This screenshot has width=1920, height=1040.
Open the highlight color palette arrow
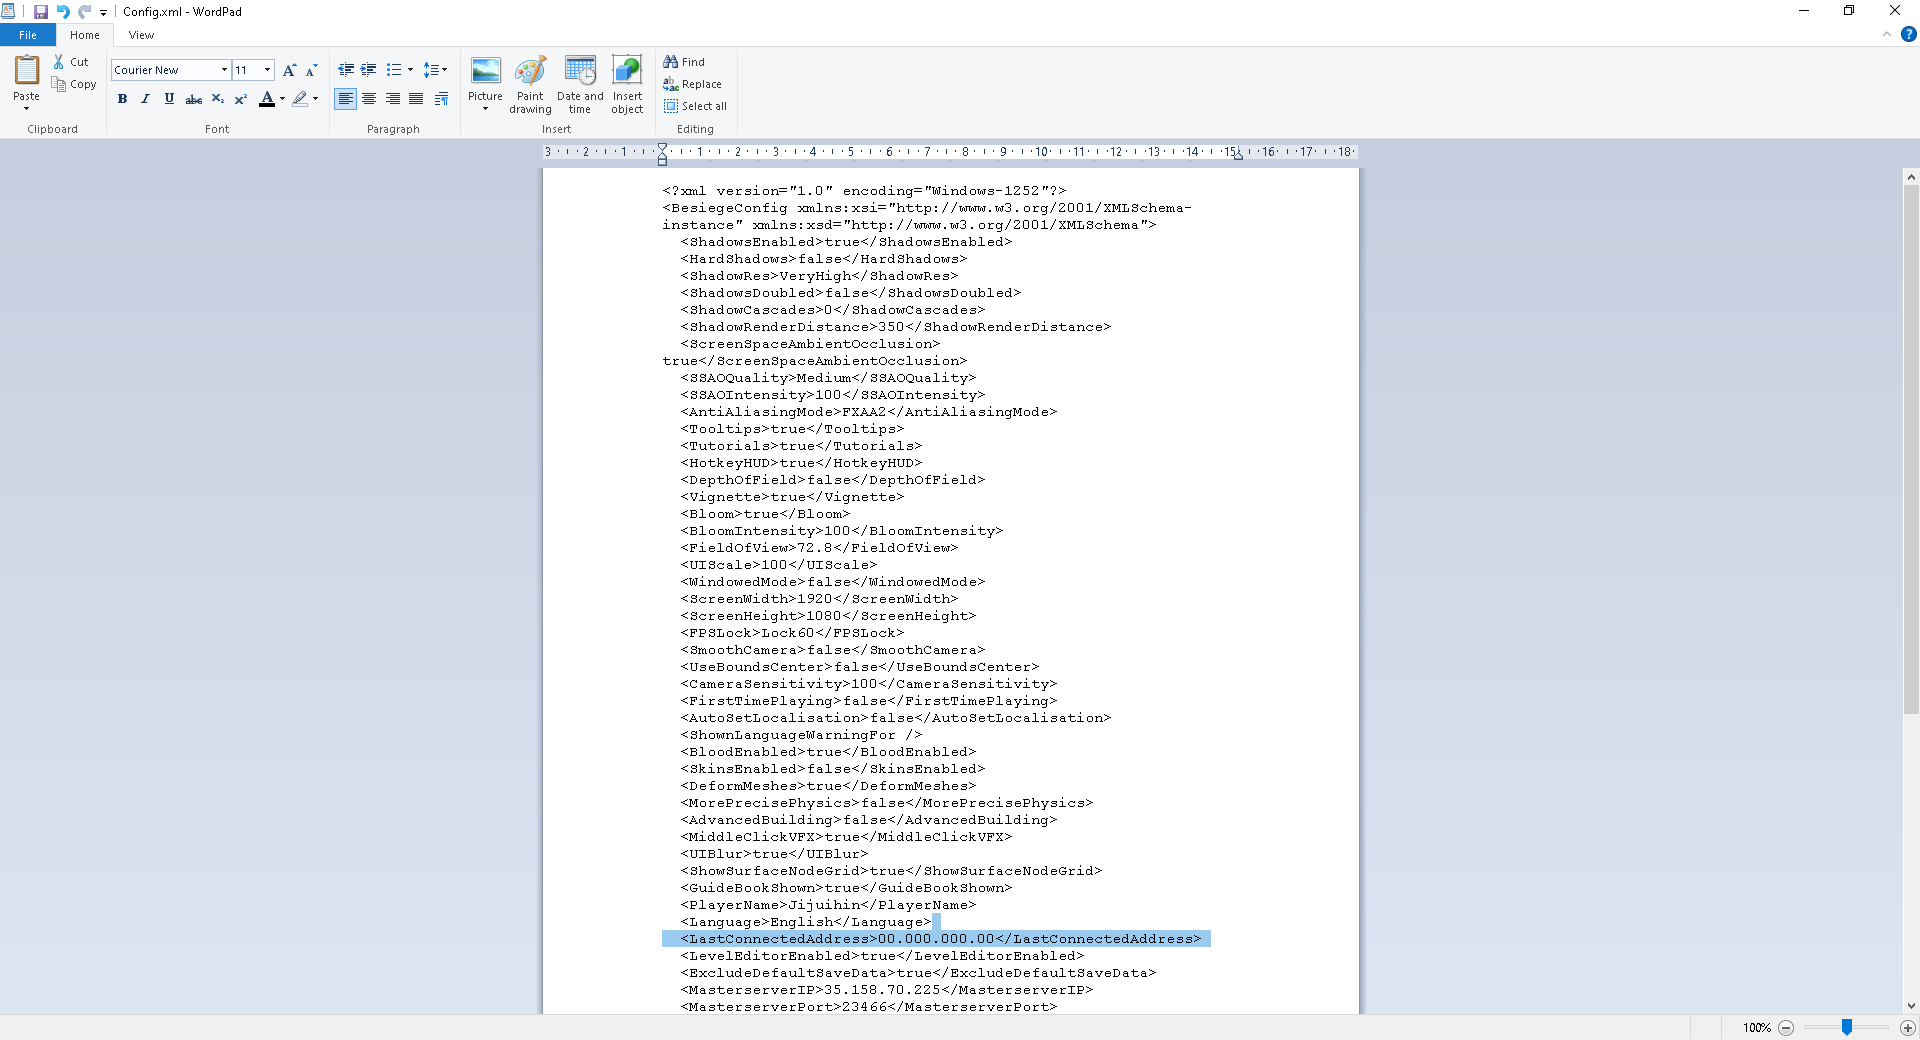pyautogui.click(x=315, y=99)
